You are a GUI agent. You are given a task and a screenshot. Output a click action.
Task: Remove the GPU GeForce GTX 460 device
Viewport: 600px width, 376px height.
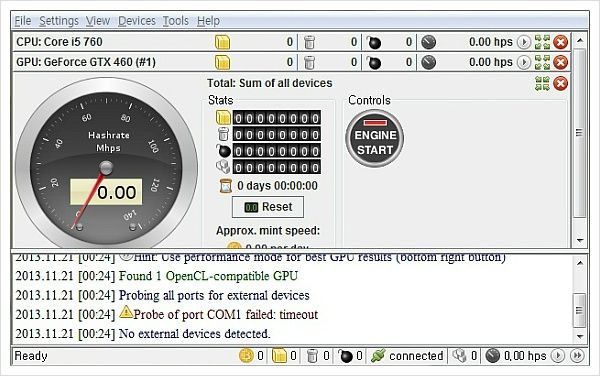click(561, 62)
